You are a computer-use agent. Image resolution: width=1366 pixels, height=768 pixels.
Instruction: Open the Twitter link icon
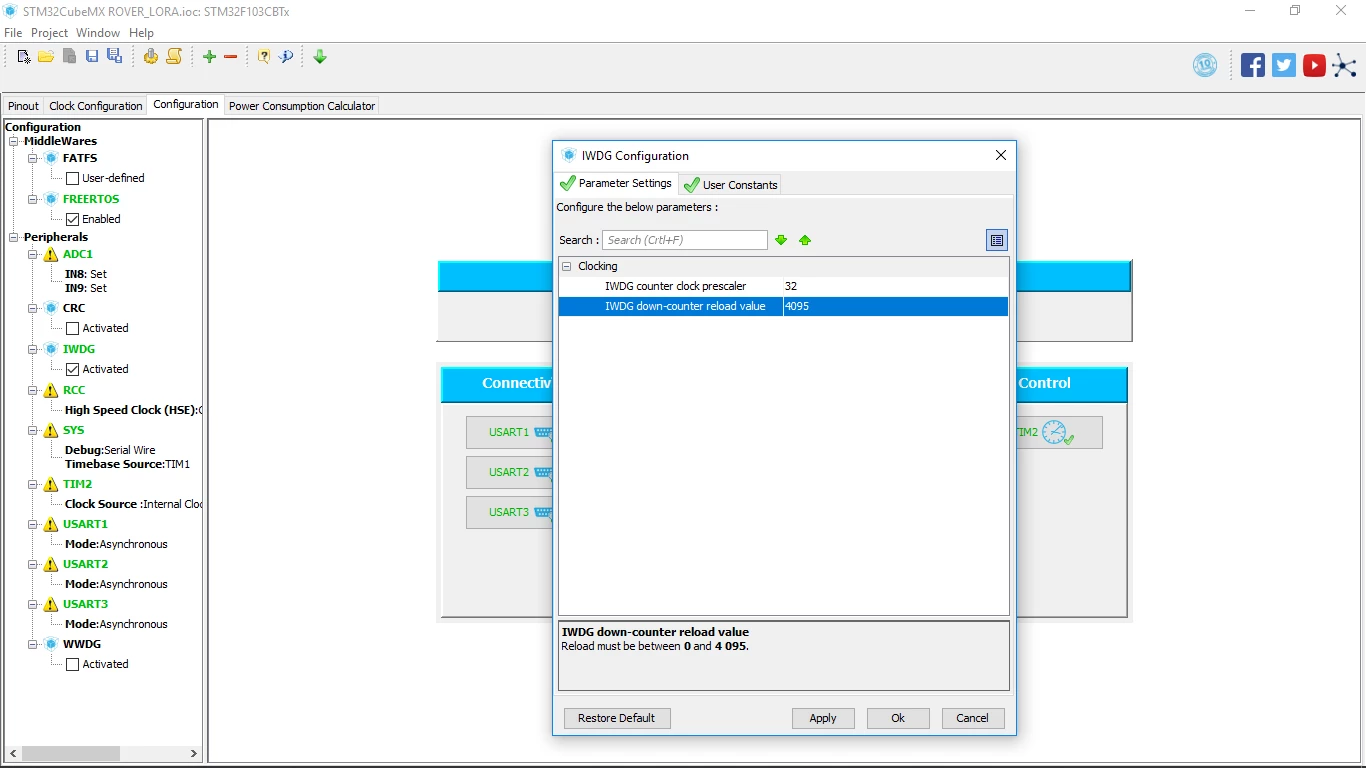[x=1284, y=65]
